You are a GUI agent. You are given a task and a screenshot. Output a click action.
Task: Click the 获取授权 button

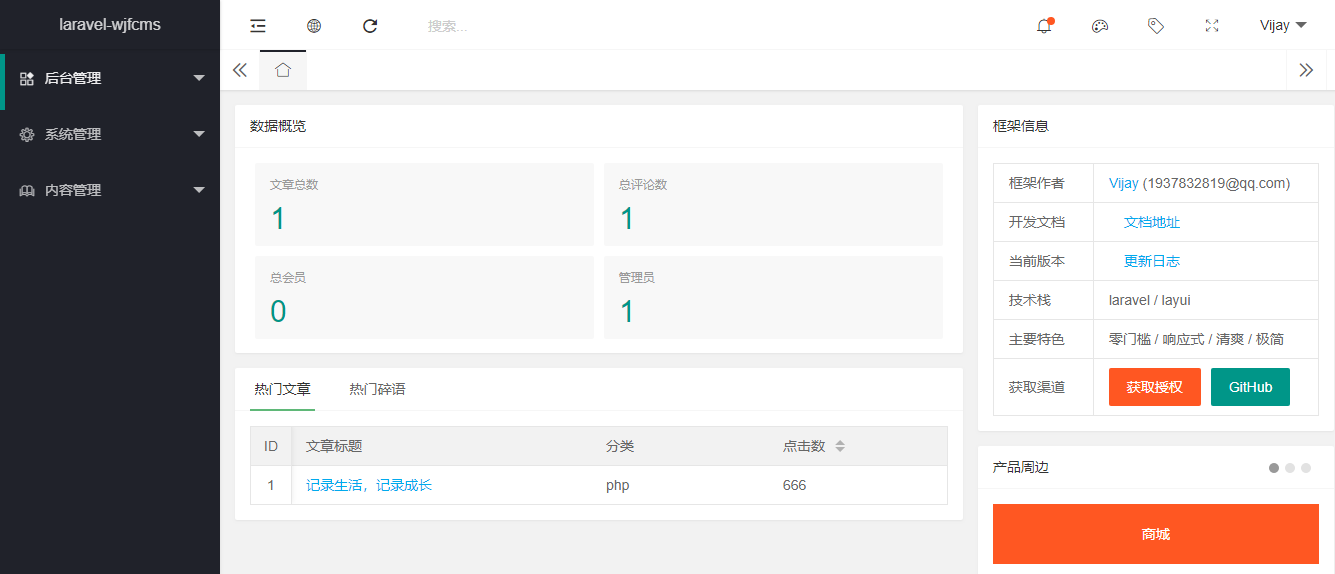1155,387
